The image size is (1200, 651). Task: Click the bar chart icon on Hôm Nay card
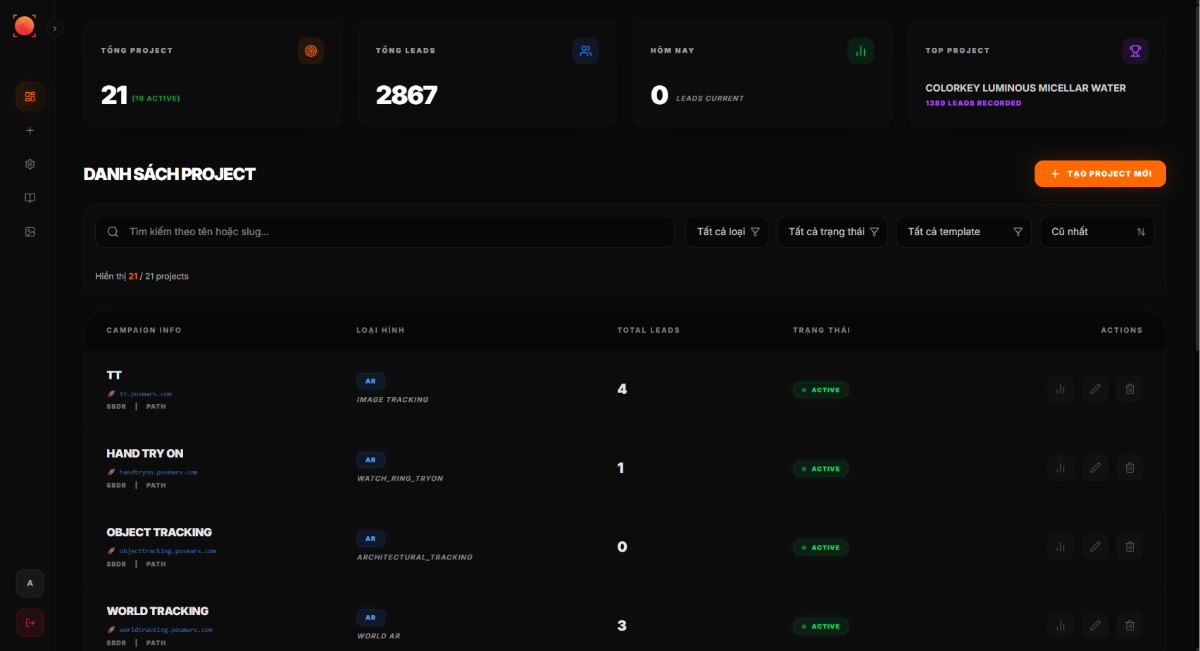[860, 51]
